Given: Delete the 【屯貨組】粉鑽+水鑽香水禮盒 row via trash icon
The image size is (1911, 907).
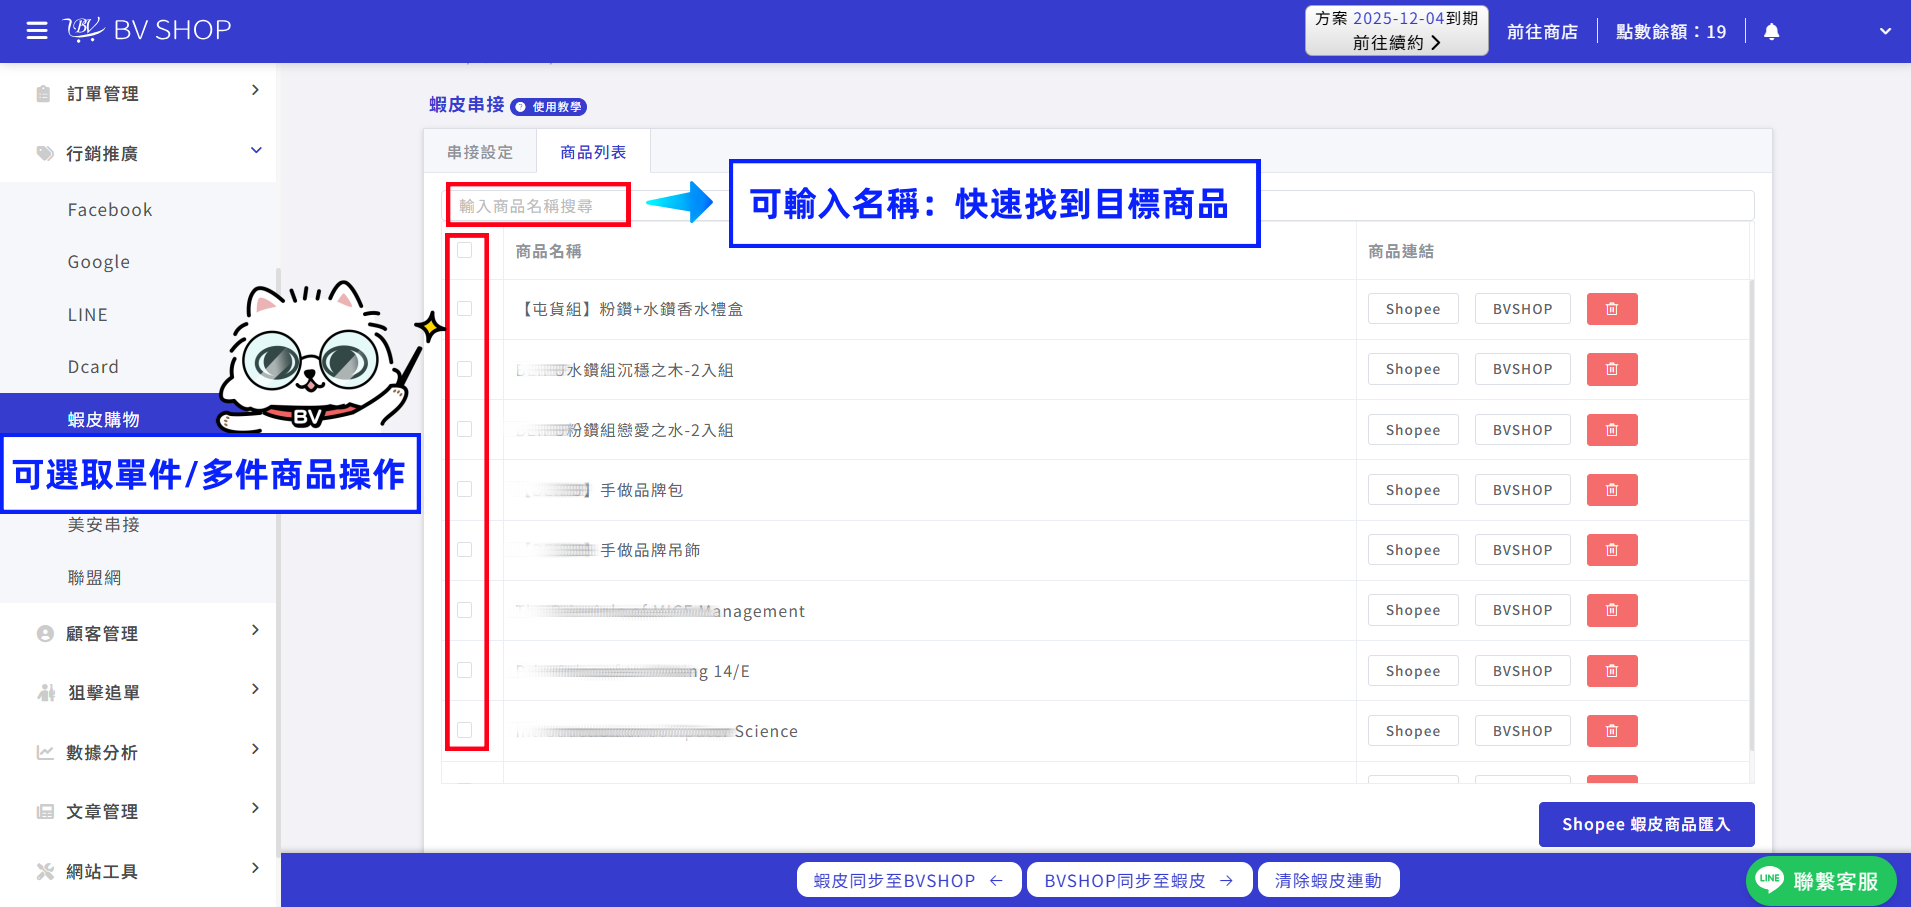Looking at the screenshot, I should pyautogui.click(x=1612, y=309).
